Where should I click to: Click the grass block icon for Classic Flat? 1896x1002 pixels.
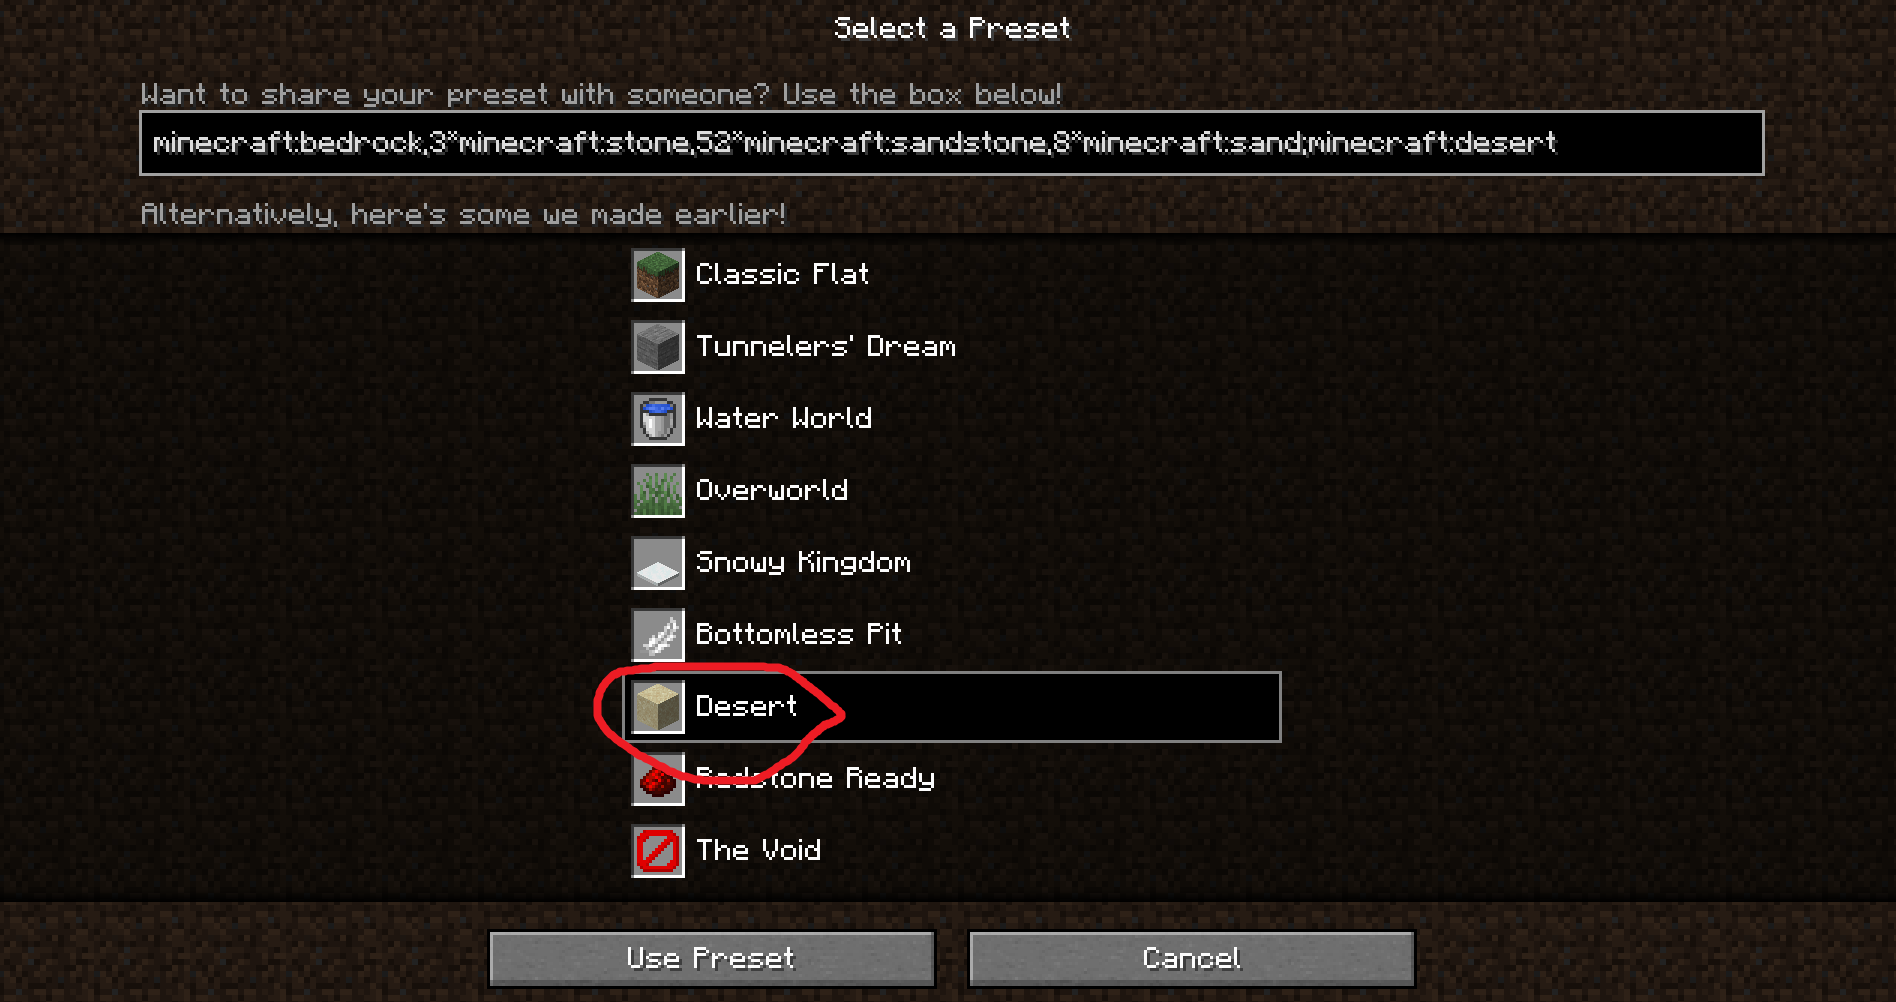(x=658, y=275)
